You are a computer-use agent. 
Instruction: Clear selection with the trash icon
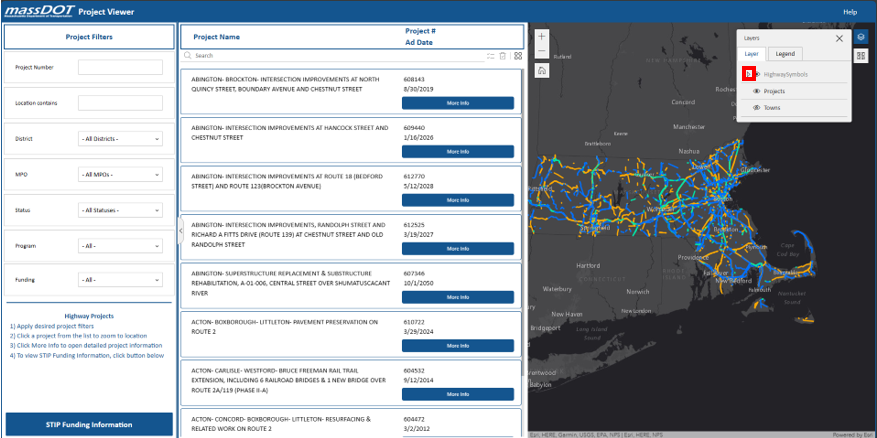tap(503, 56)
